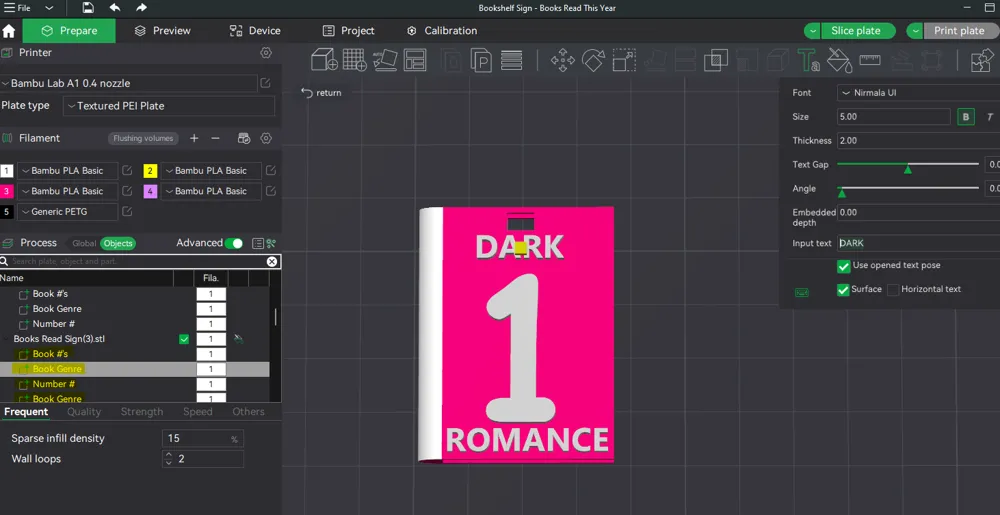Click the Save icon in title bar

(x=88, y=8)
